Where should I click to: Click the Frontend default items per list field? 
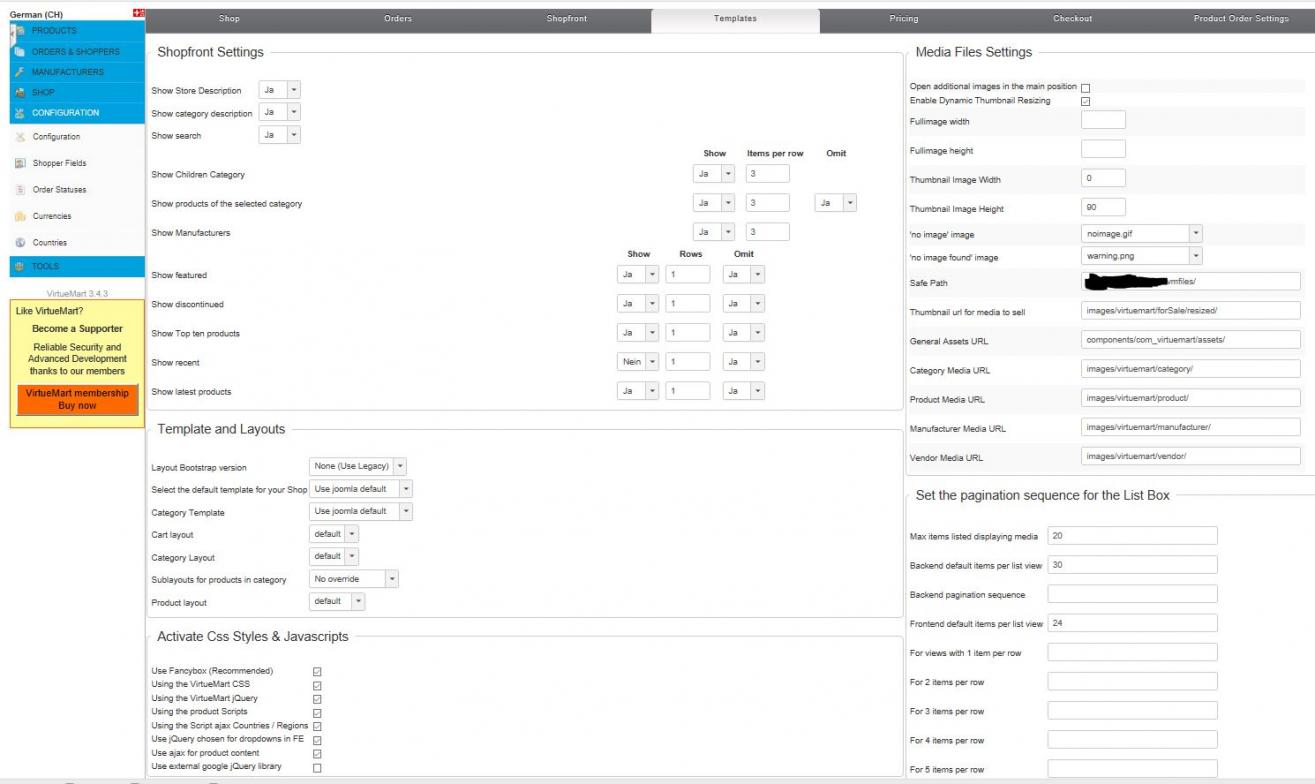pyautogui.click(x=1132, y=623)
